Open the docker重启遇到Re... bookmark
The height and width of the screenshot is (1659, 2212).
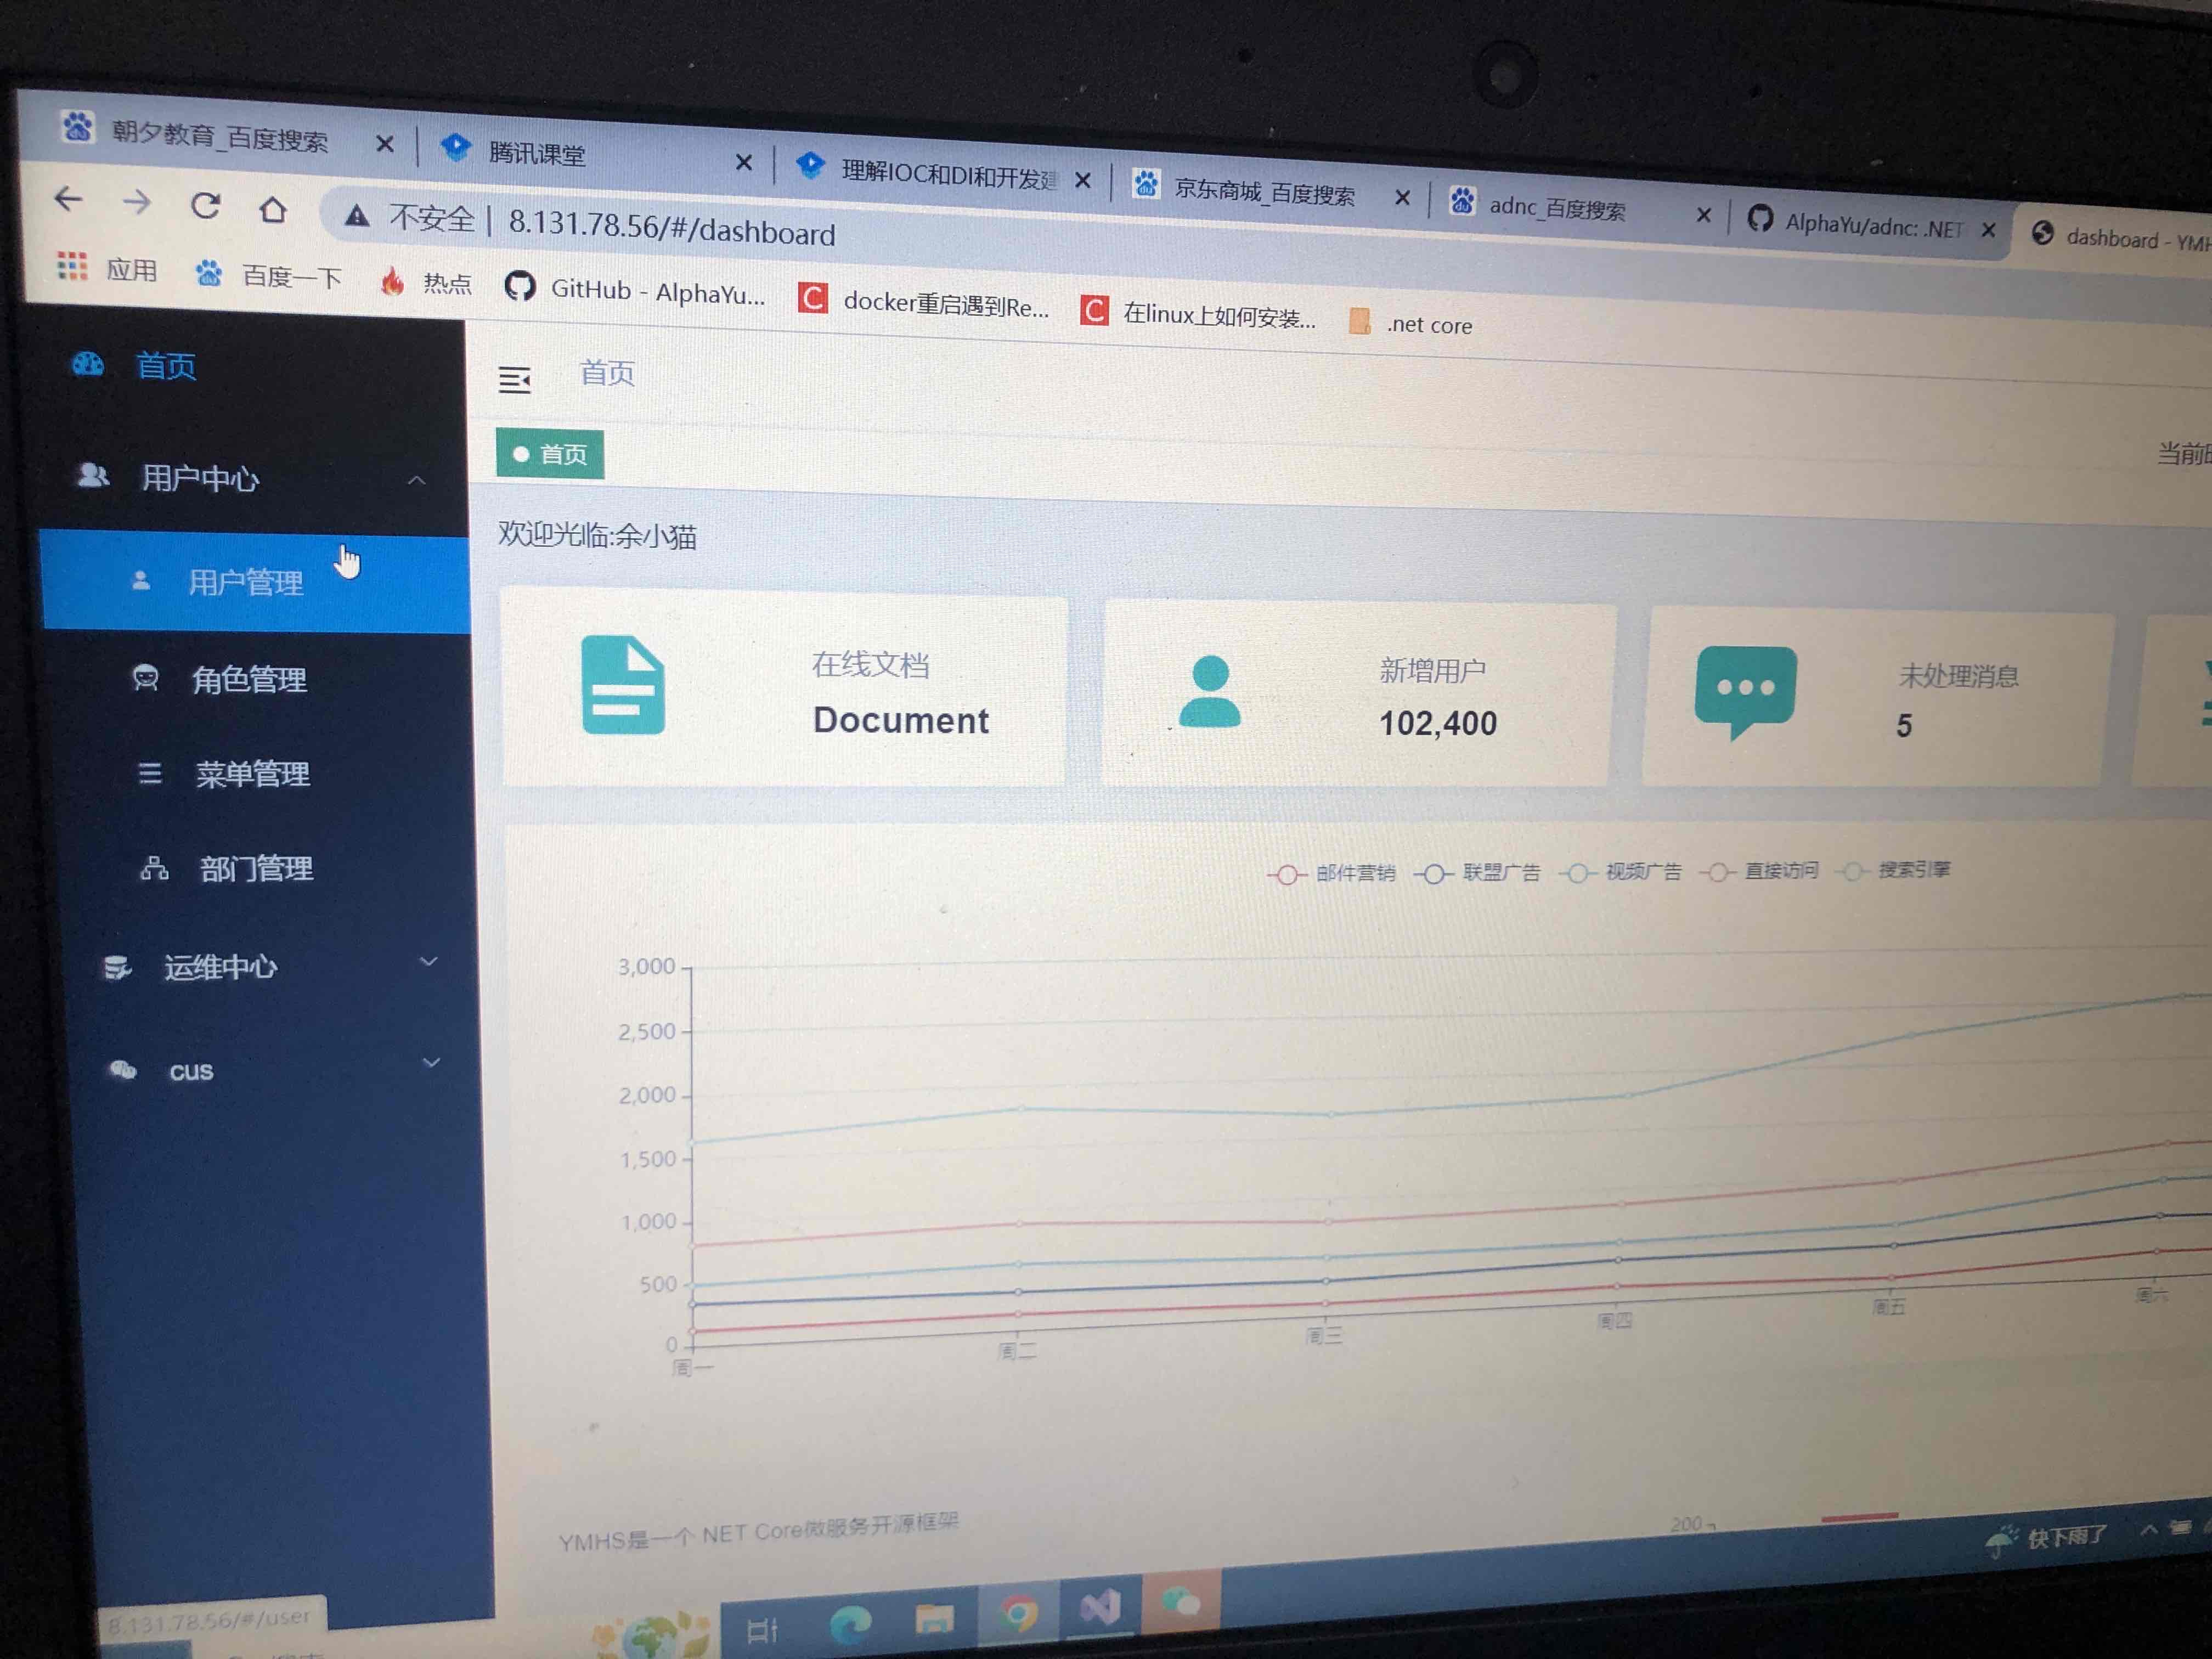(923, 302)
